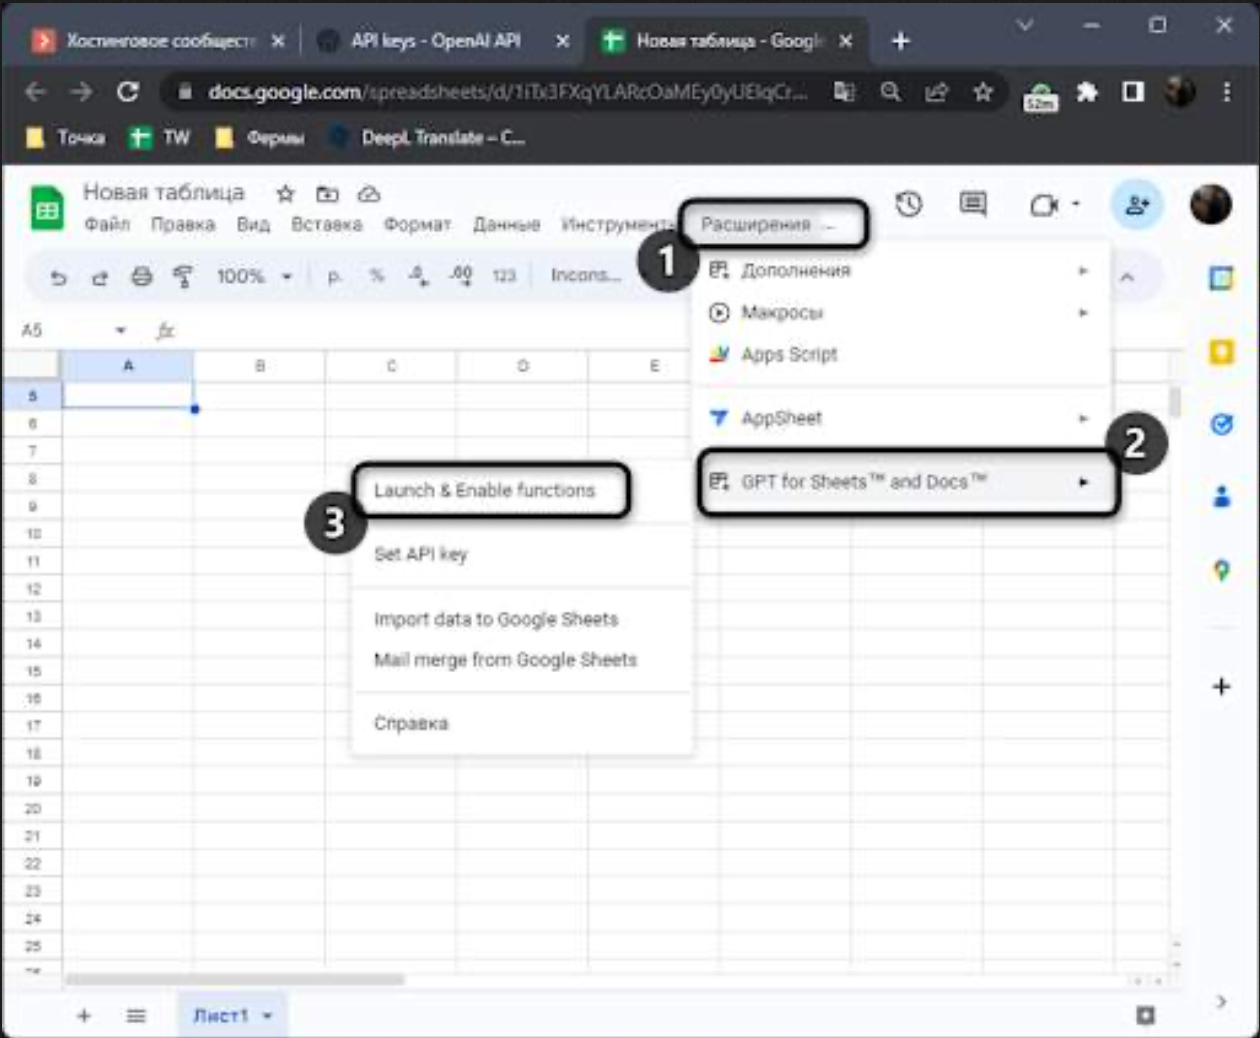
Task: Choose 'Apps Script' from the menu
Action: 900,354
